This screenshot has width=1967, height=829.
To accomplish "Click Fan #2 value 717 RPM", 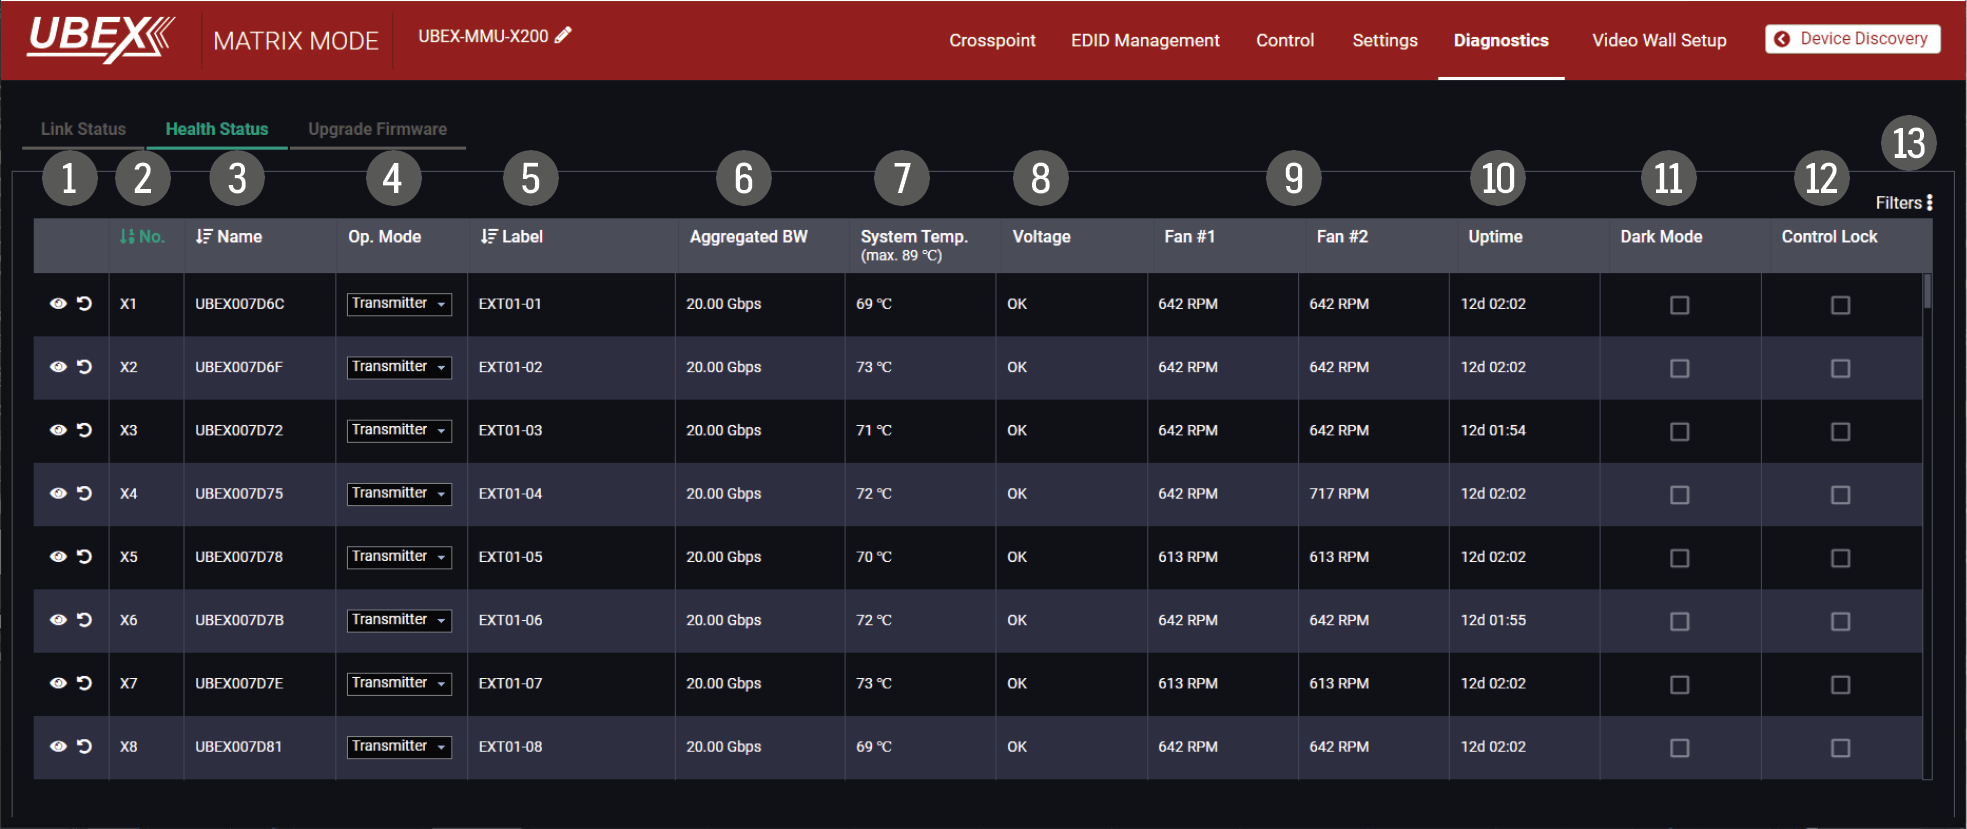I will pyautogui.click(x=1339, y=493).
